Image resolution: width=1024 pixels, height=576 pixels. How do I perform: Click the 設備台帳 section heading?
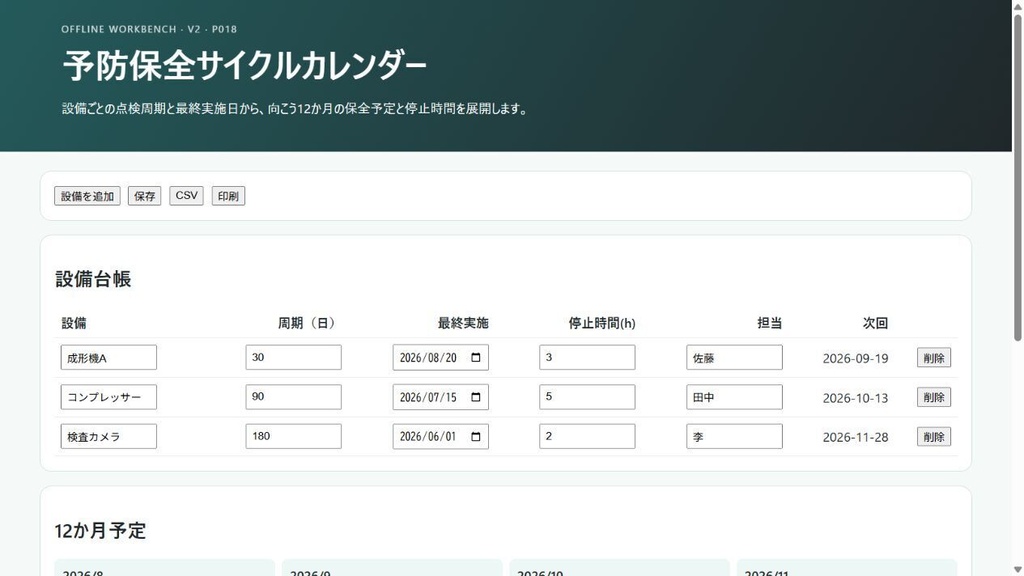pyautogui.click(x=93, y=280)
